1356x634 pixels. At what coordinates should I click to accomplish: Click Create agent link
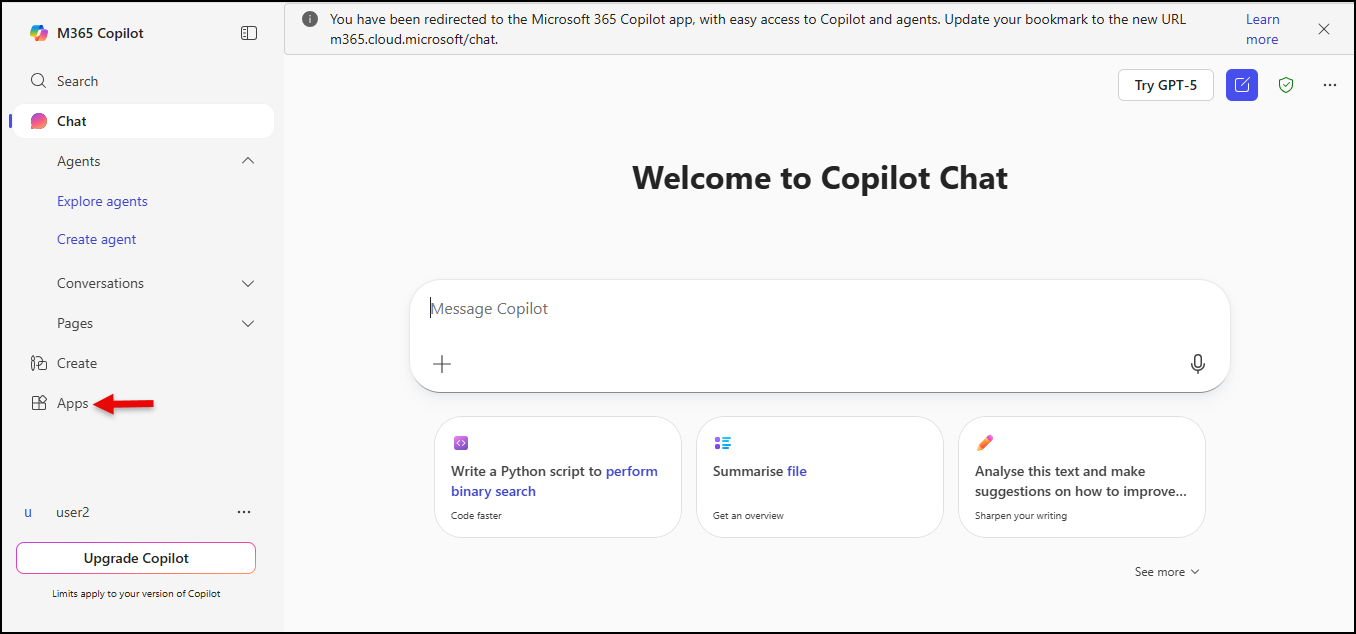tap(97, 239)
